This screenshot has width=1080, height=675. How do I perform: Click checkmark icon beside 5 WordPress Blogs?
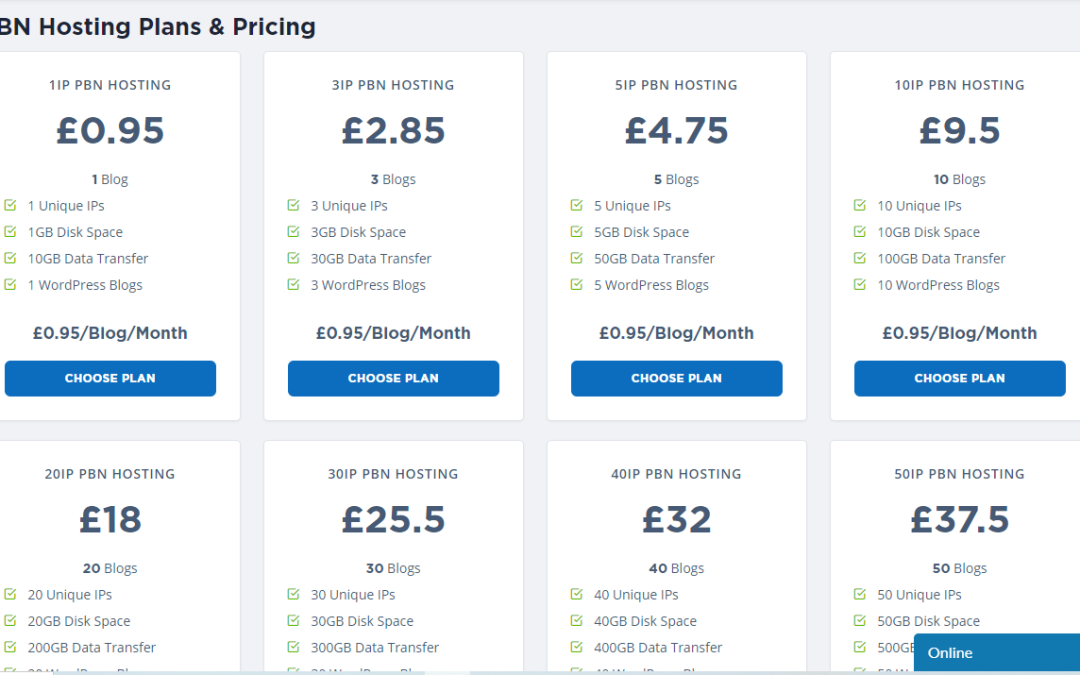point(577,285)
